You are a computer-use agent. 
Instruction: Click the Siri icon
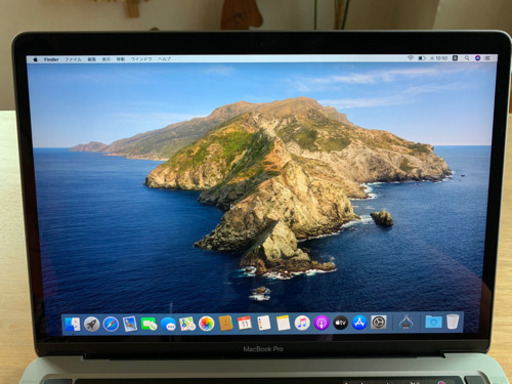click(x=477, y=58)
